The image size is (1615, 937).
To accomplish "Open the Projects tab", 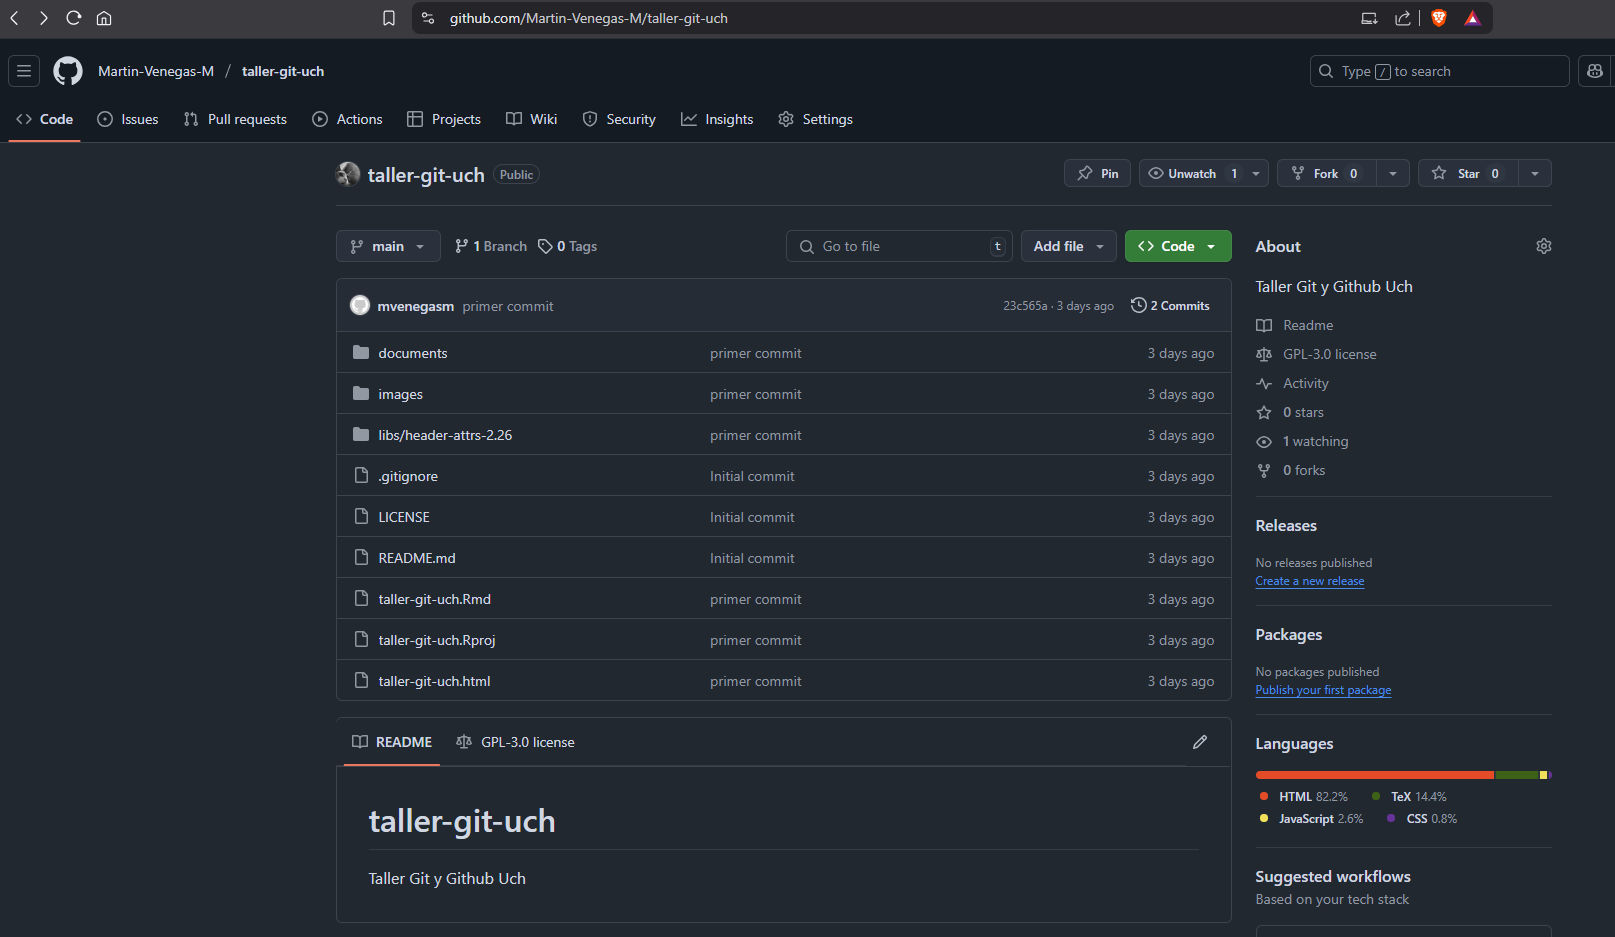I will (x=444, y=119).
